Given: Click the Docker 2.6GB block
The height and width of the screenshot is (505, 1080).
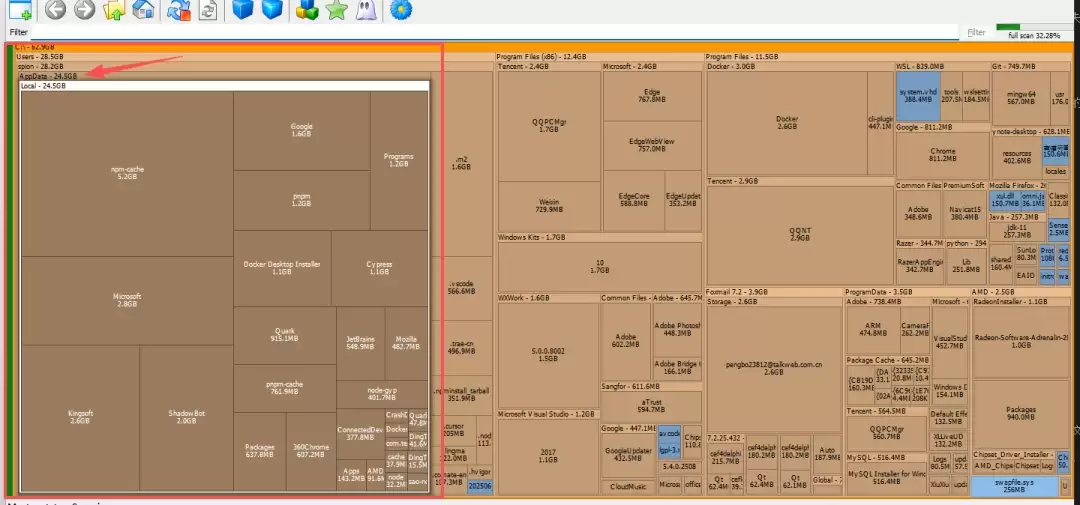Looking at the screenshot, I should coord(787,123).
